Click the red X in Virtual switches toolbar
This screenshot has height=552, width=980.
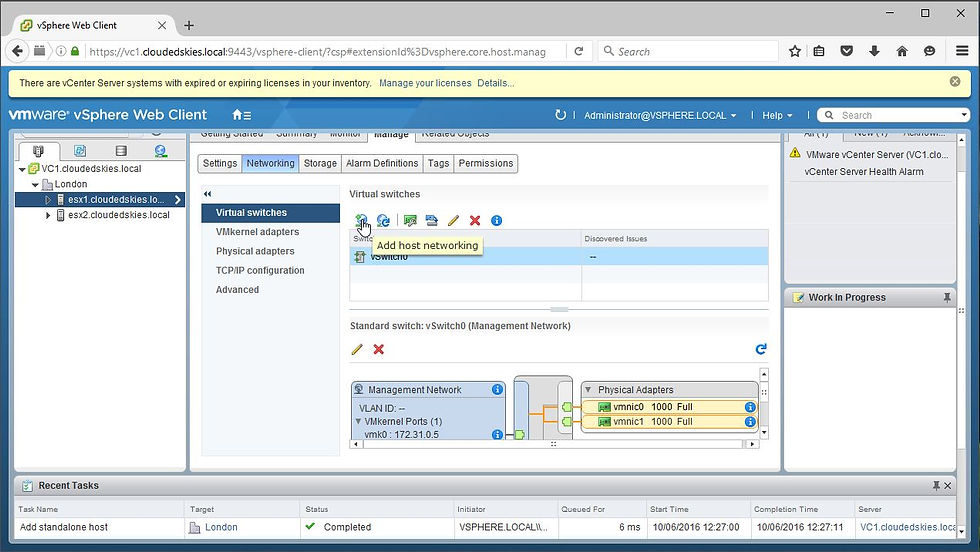point(475,221)
